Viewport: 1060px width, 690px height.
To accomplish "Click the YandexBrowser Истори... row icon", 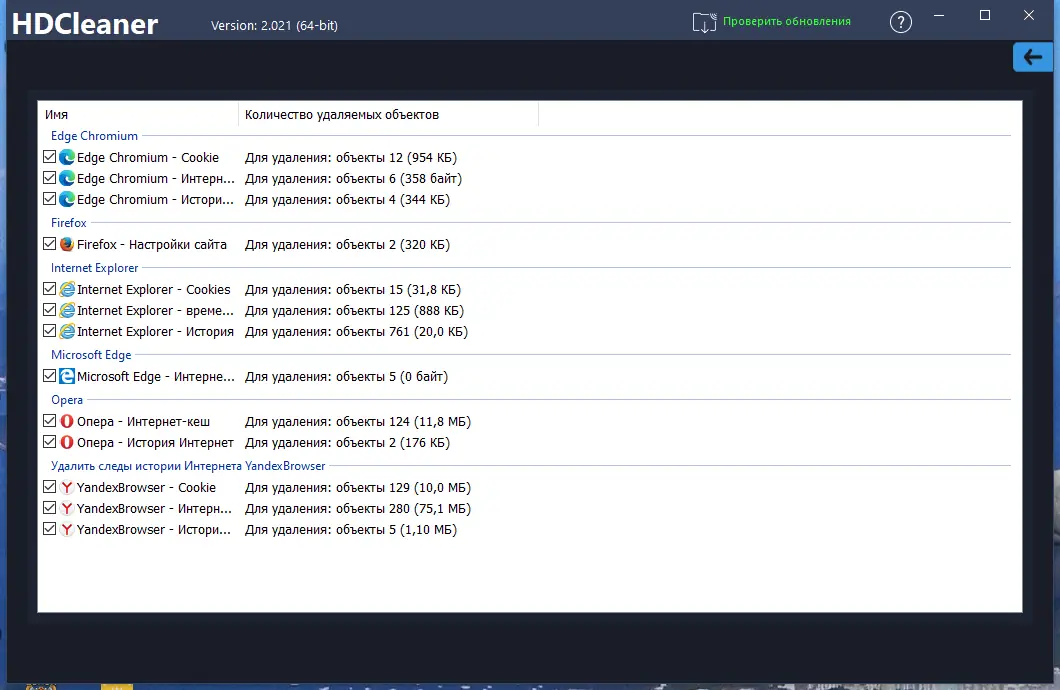I will [x=67, y=529].
